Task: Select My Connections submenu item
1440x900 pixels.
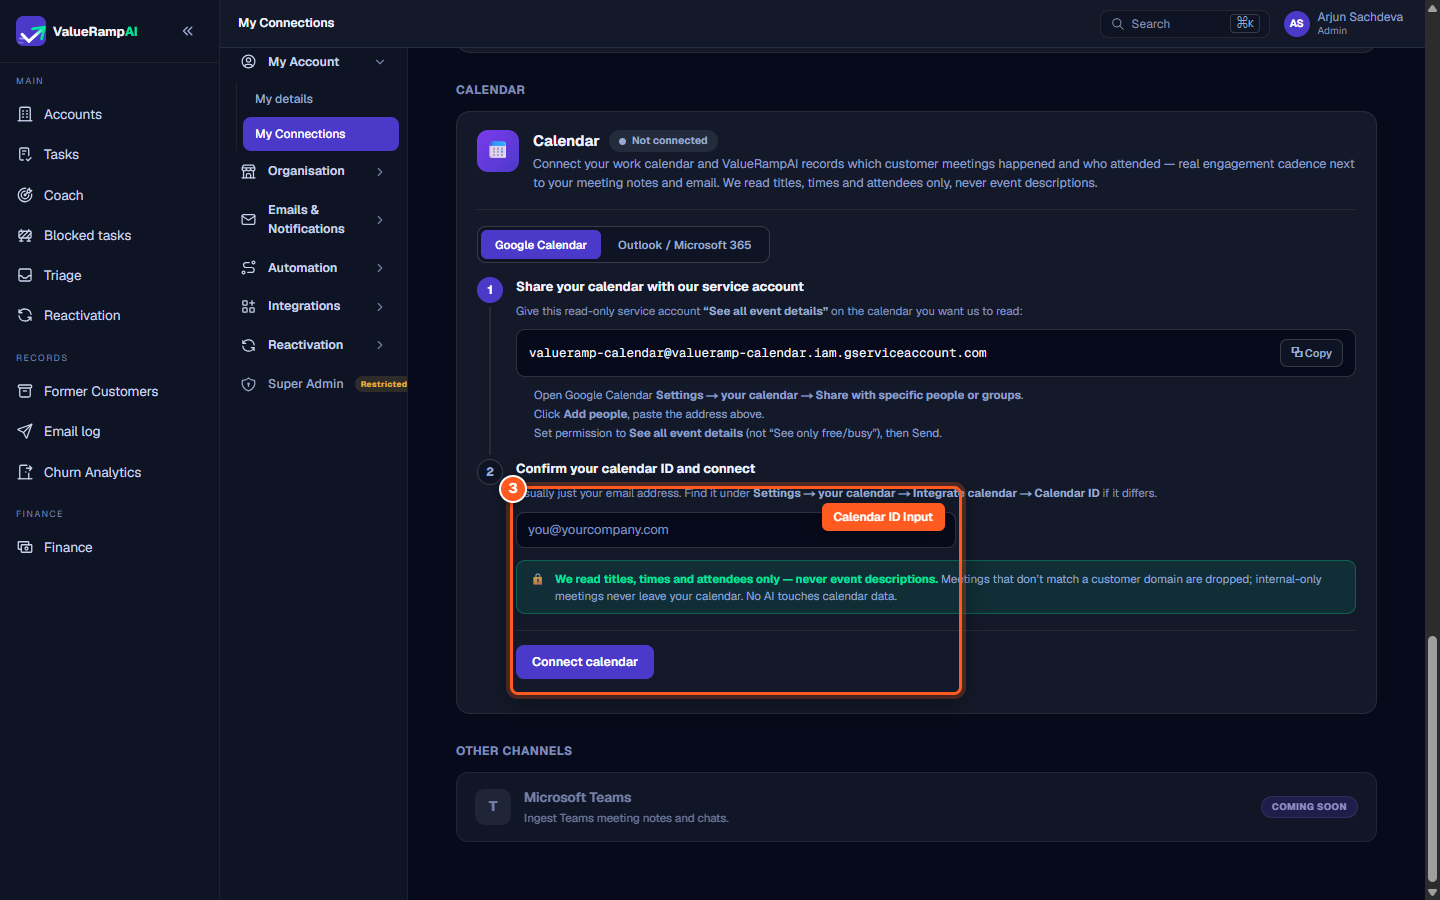Action: point(321,134)
